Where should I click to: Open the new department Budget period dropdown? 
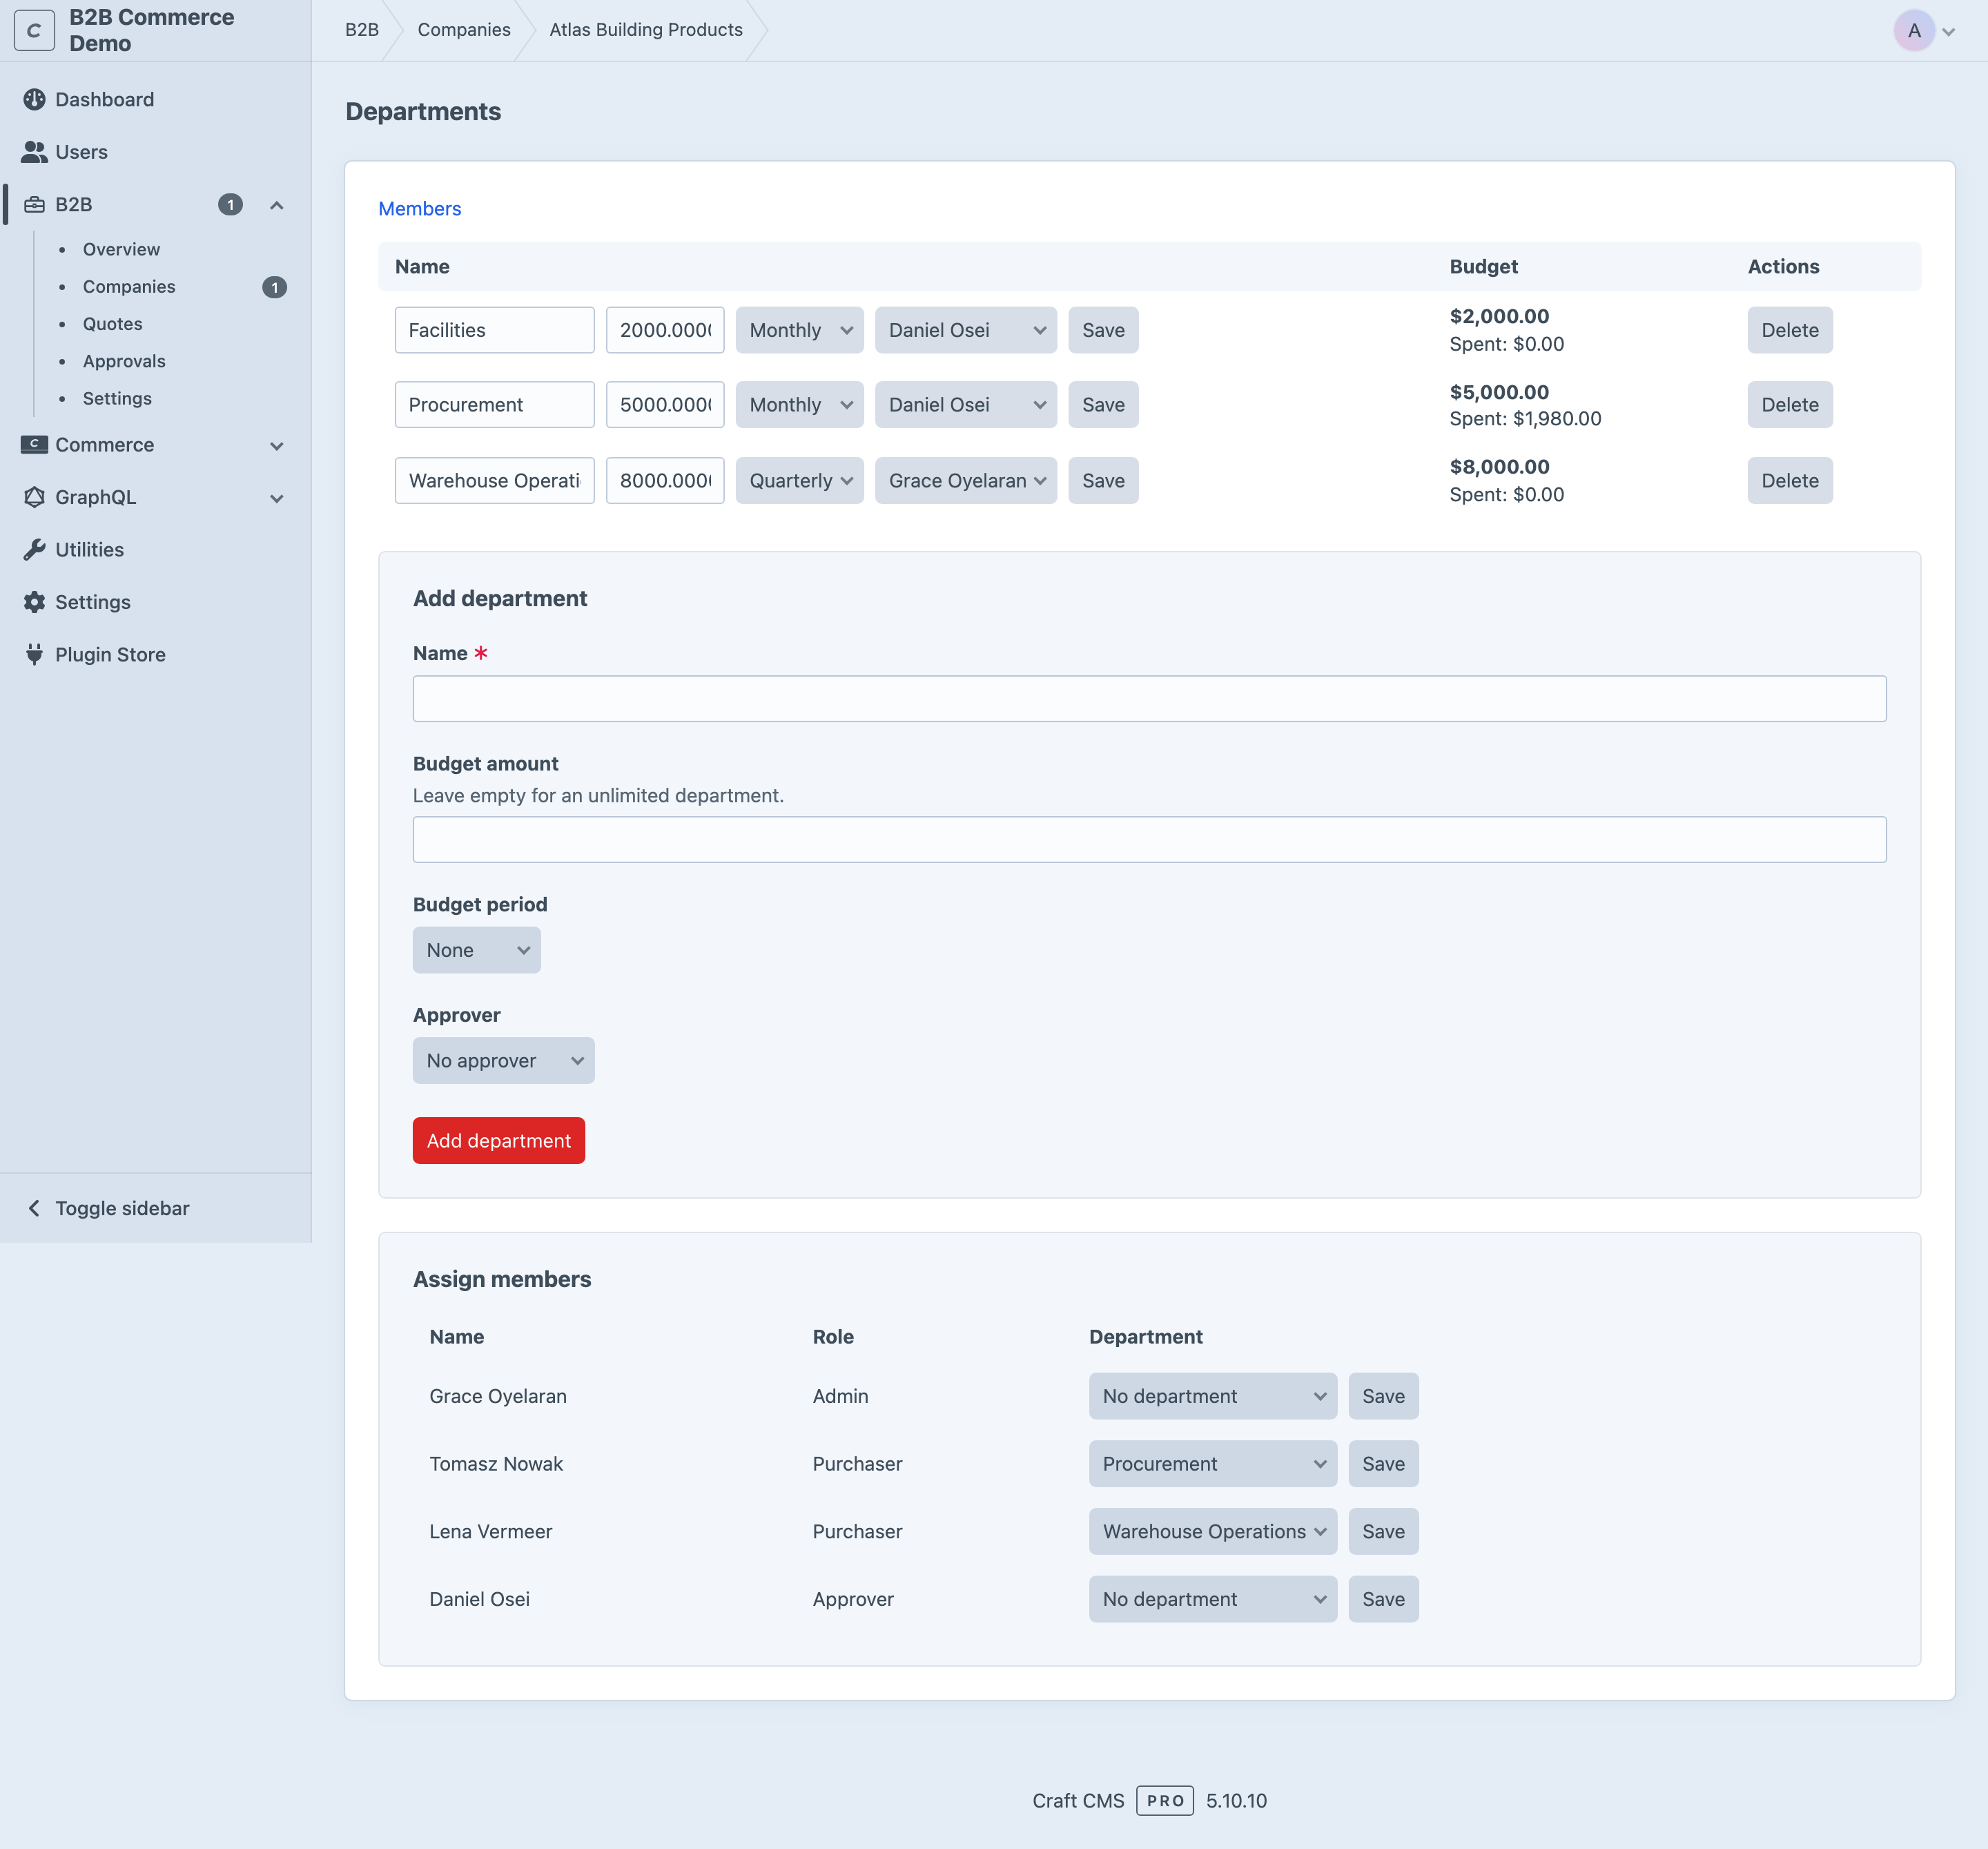click(476, 950)
